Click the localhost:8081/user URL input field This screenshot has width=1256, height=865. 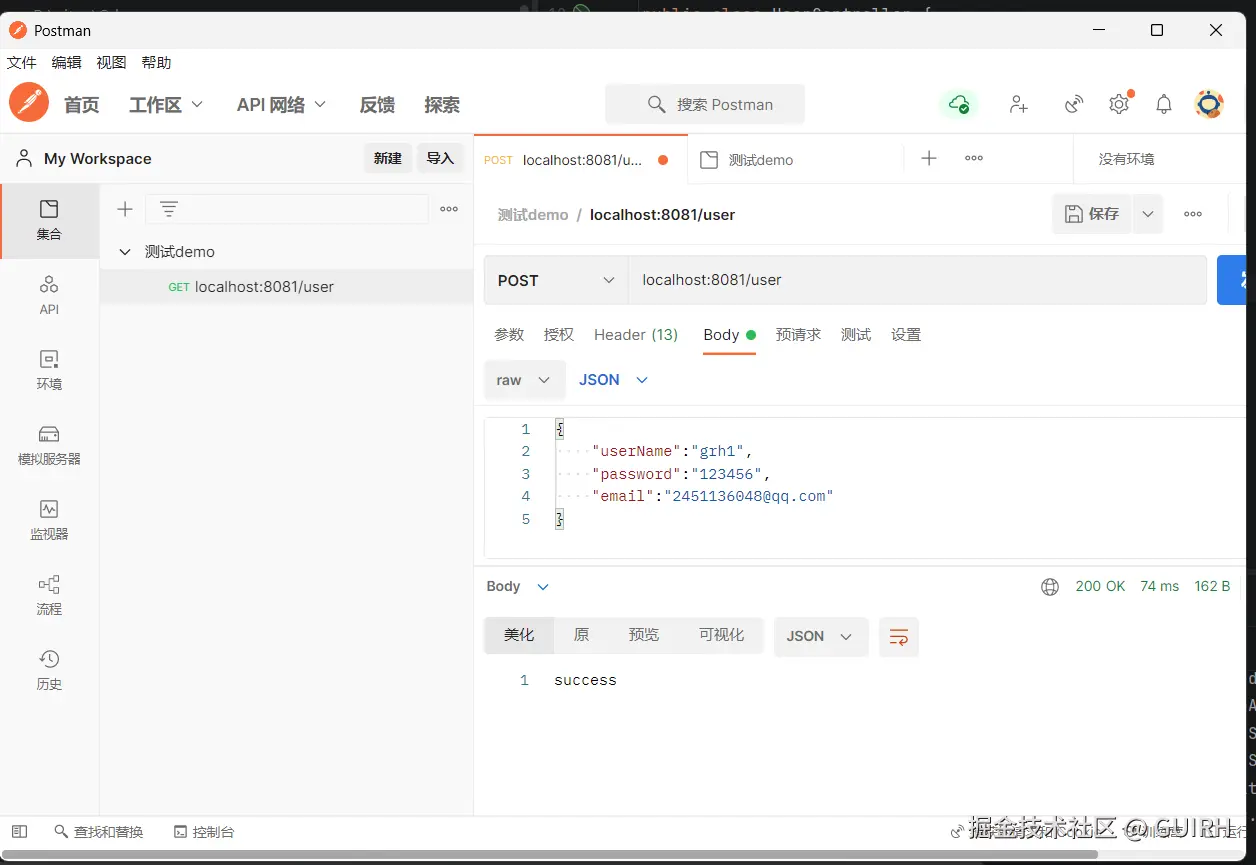(x=917, y=280)
